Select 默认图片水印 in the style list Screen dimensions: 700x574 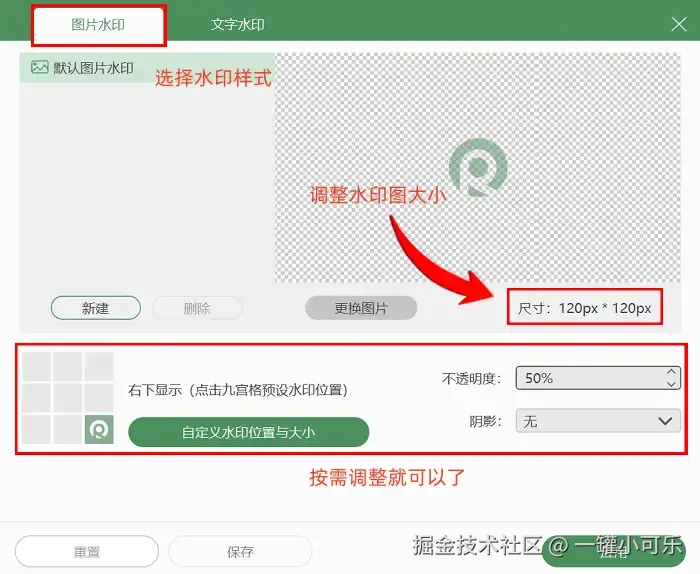click(x=147, y=68)
